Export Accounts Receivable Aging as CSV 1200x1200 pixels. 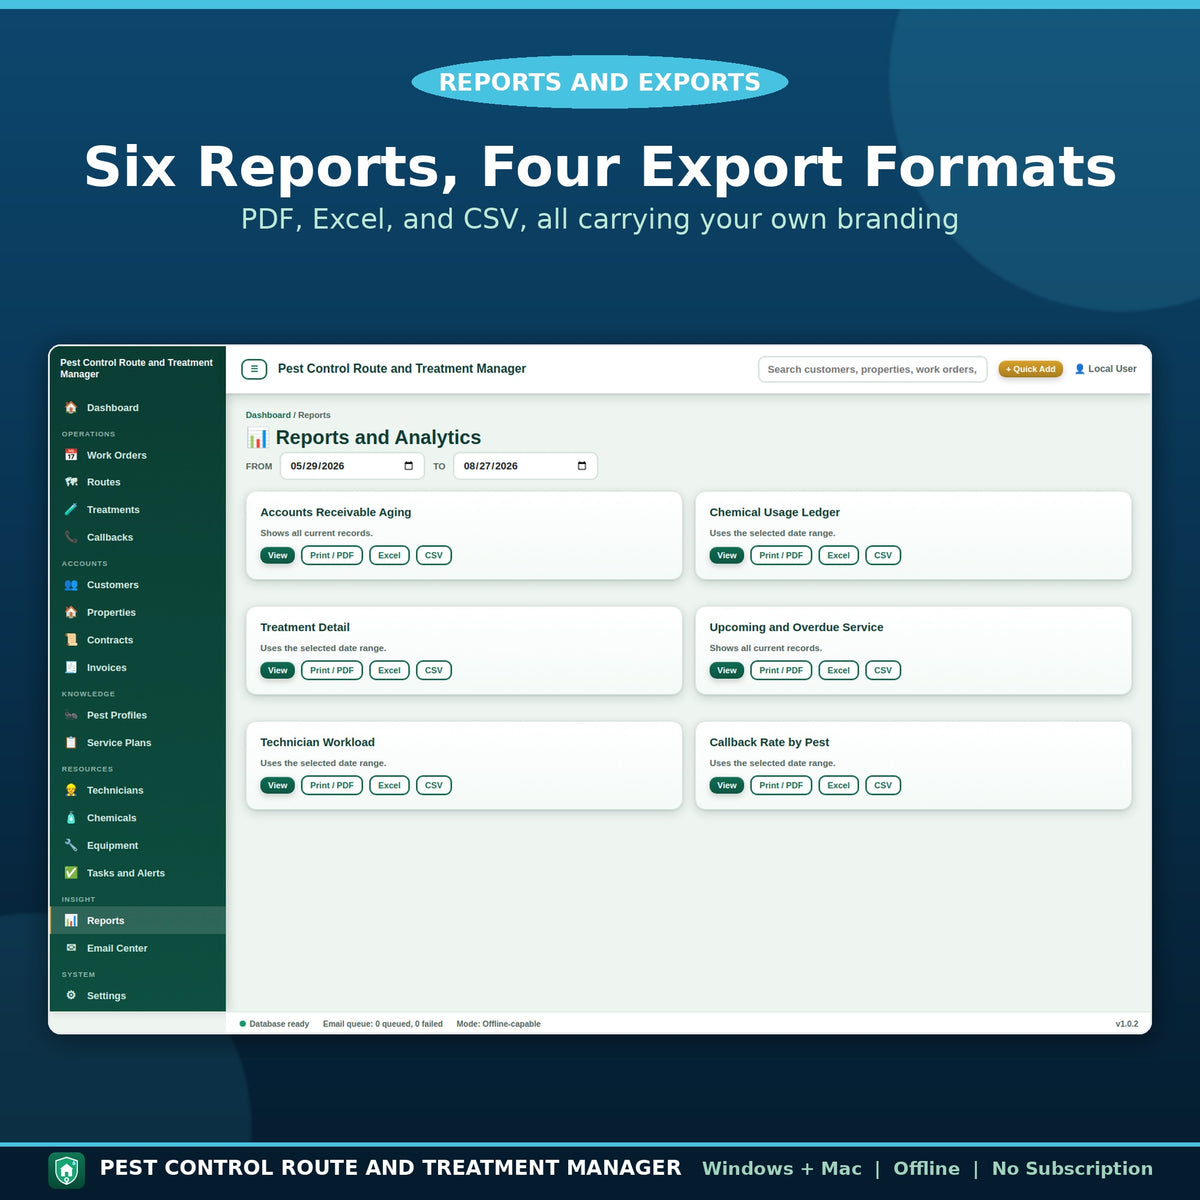click(434, 555)
